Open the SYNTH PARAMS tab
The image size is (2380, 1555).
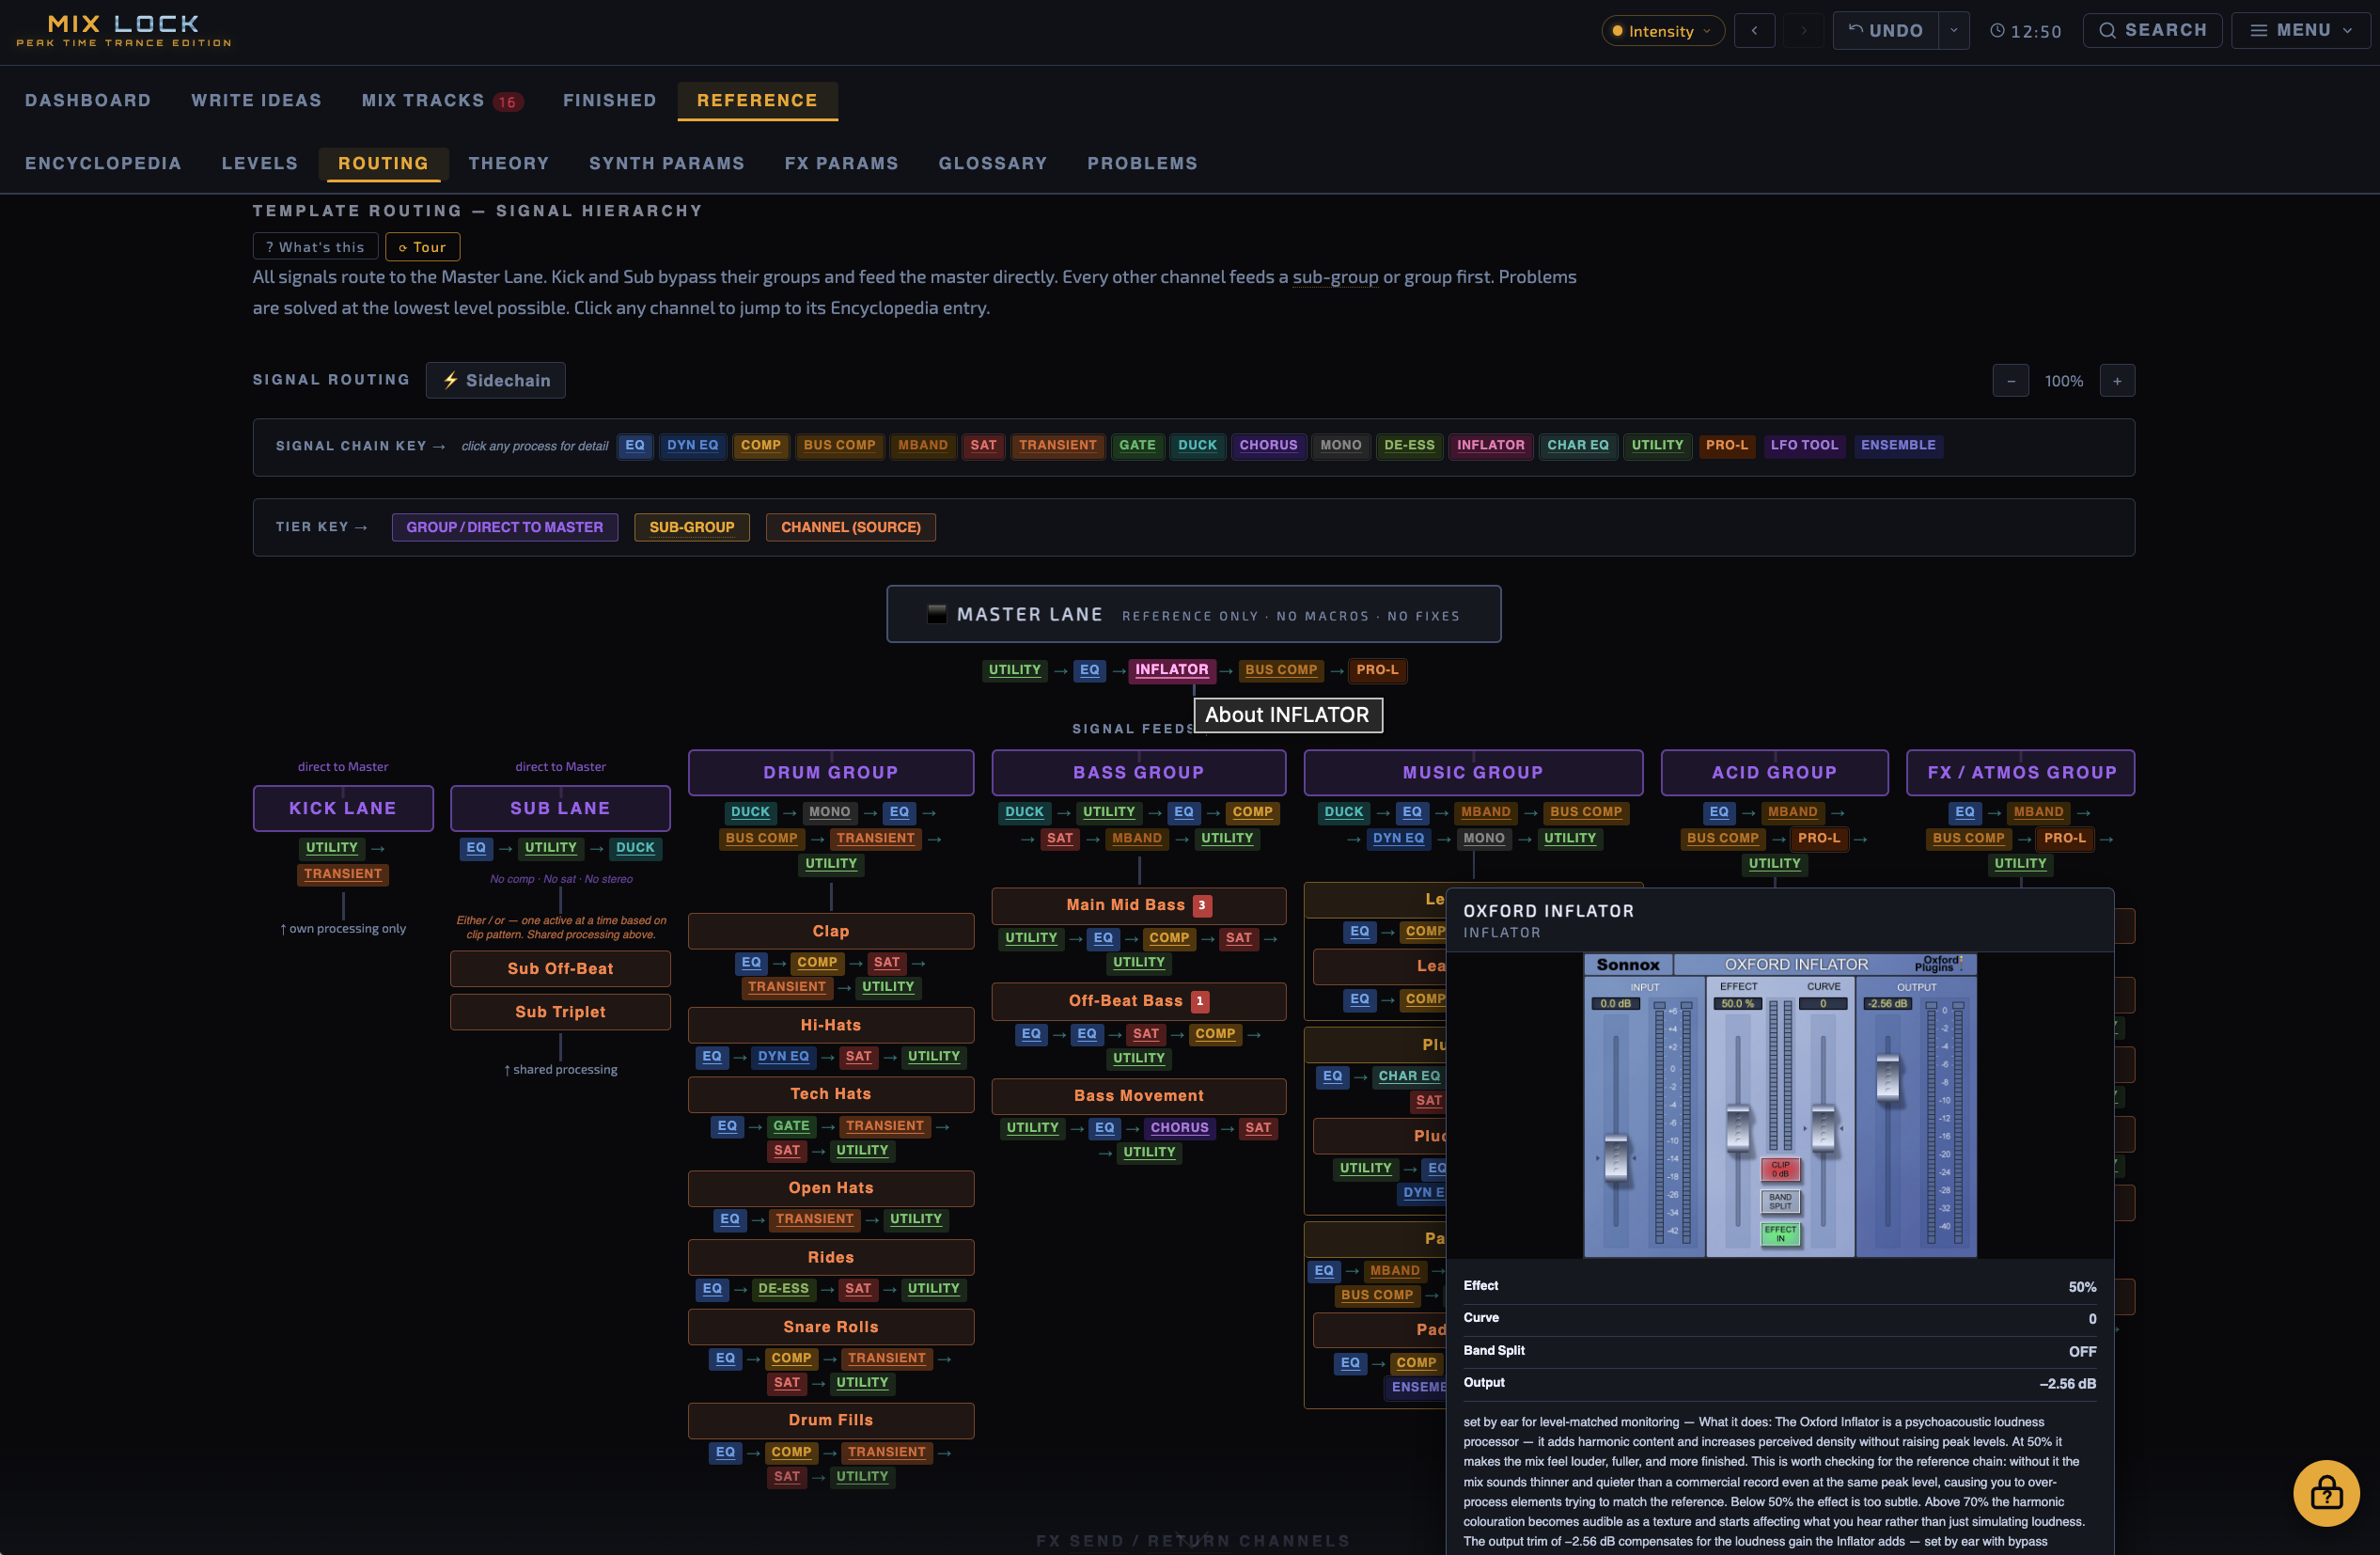coord(666,163)
